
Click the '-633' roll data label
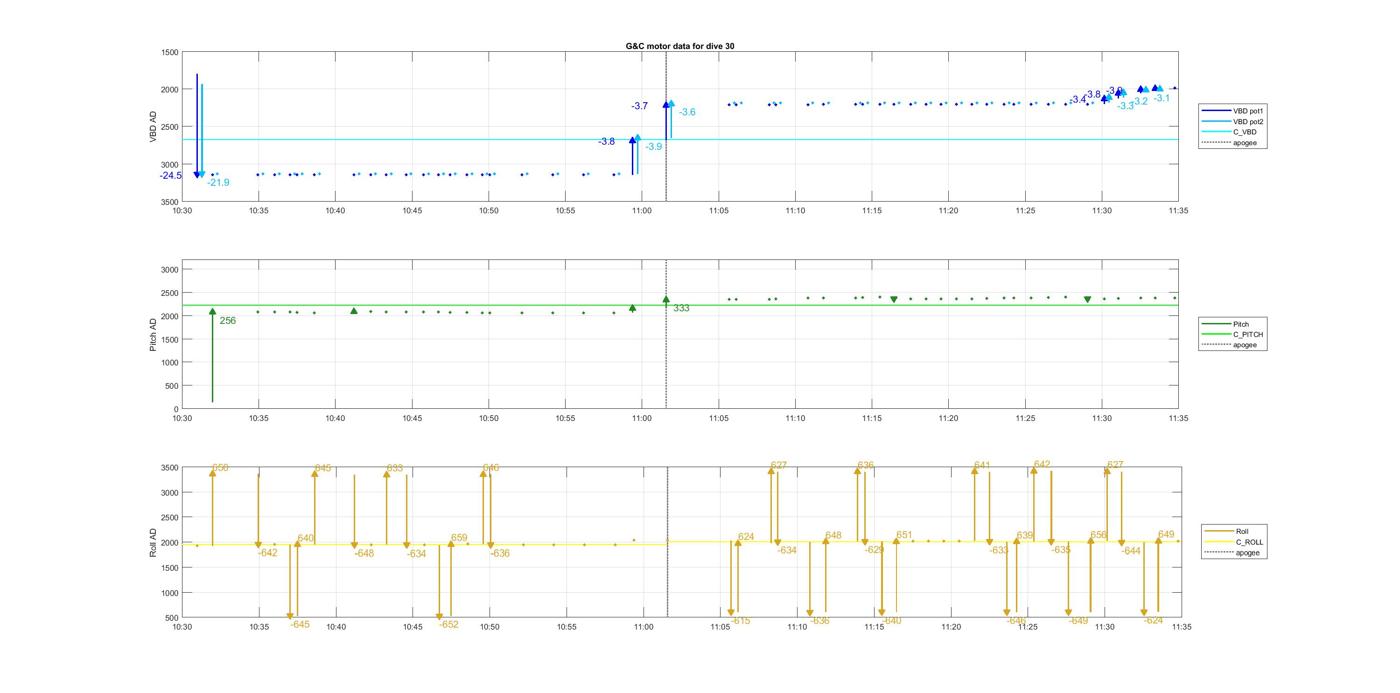tap(999, 550)
